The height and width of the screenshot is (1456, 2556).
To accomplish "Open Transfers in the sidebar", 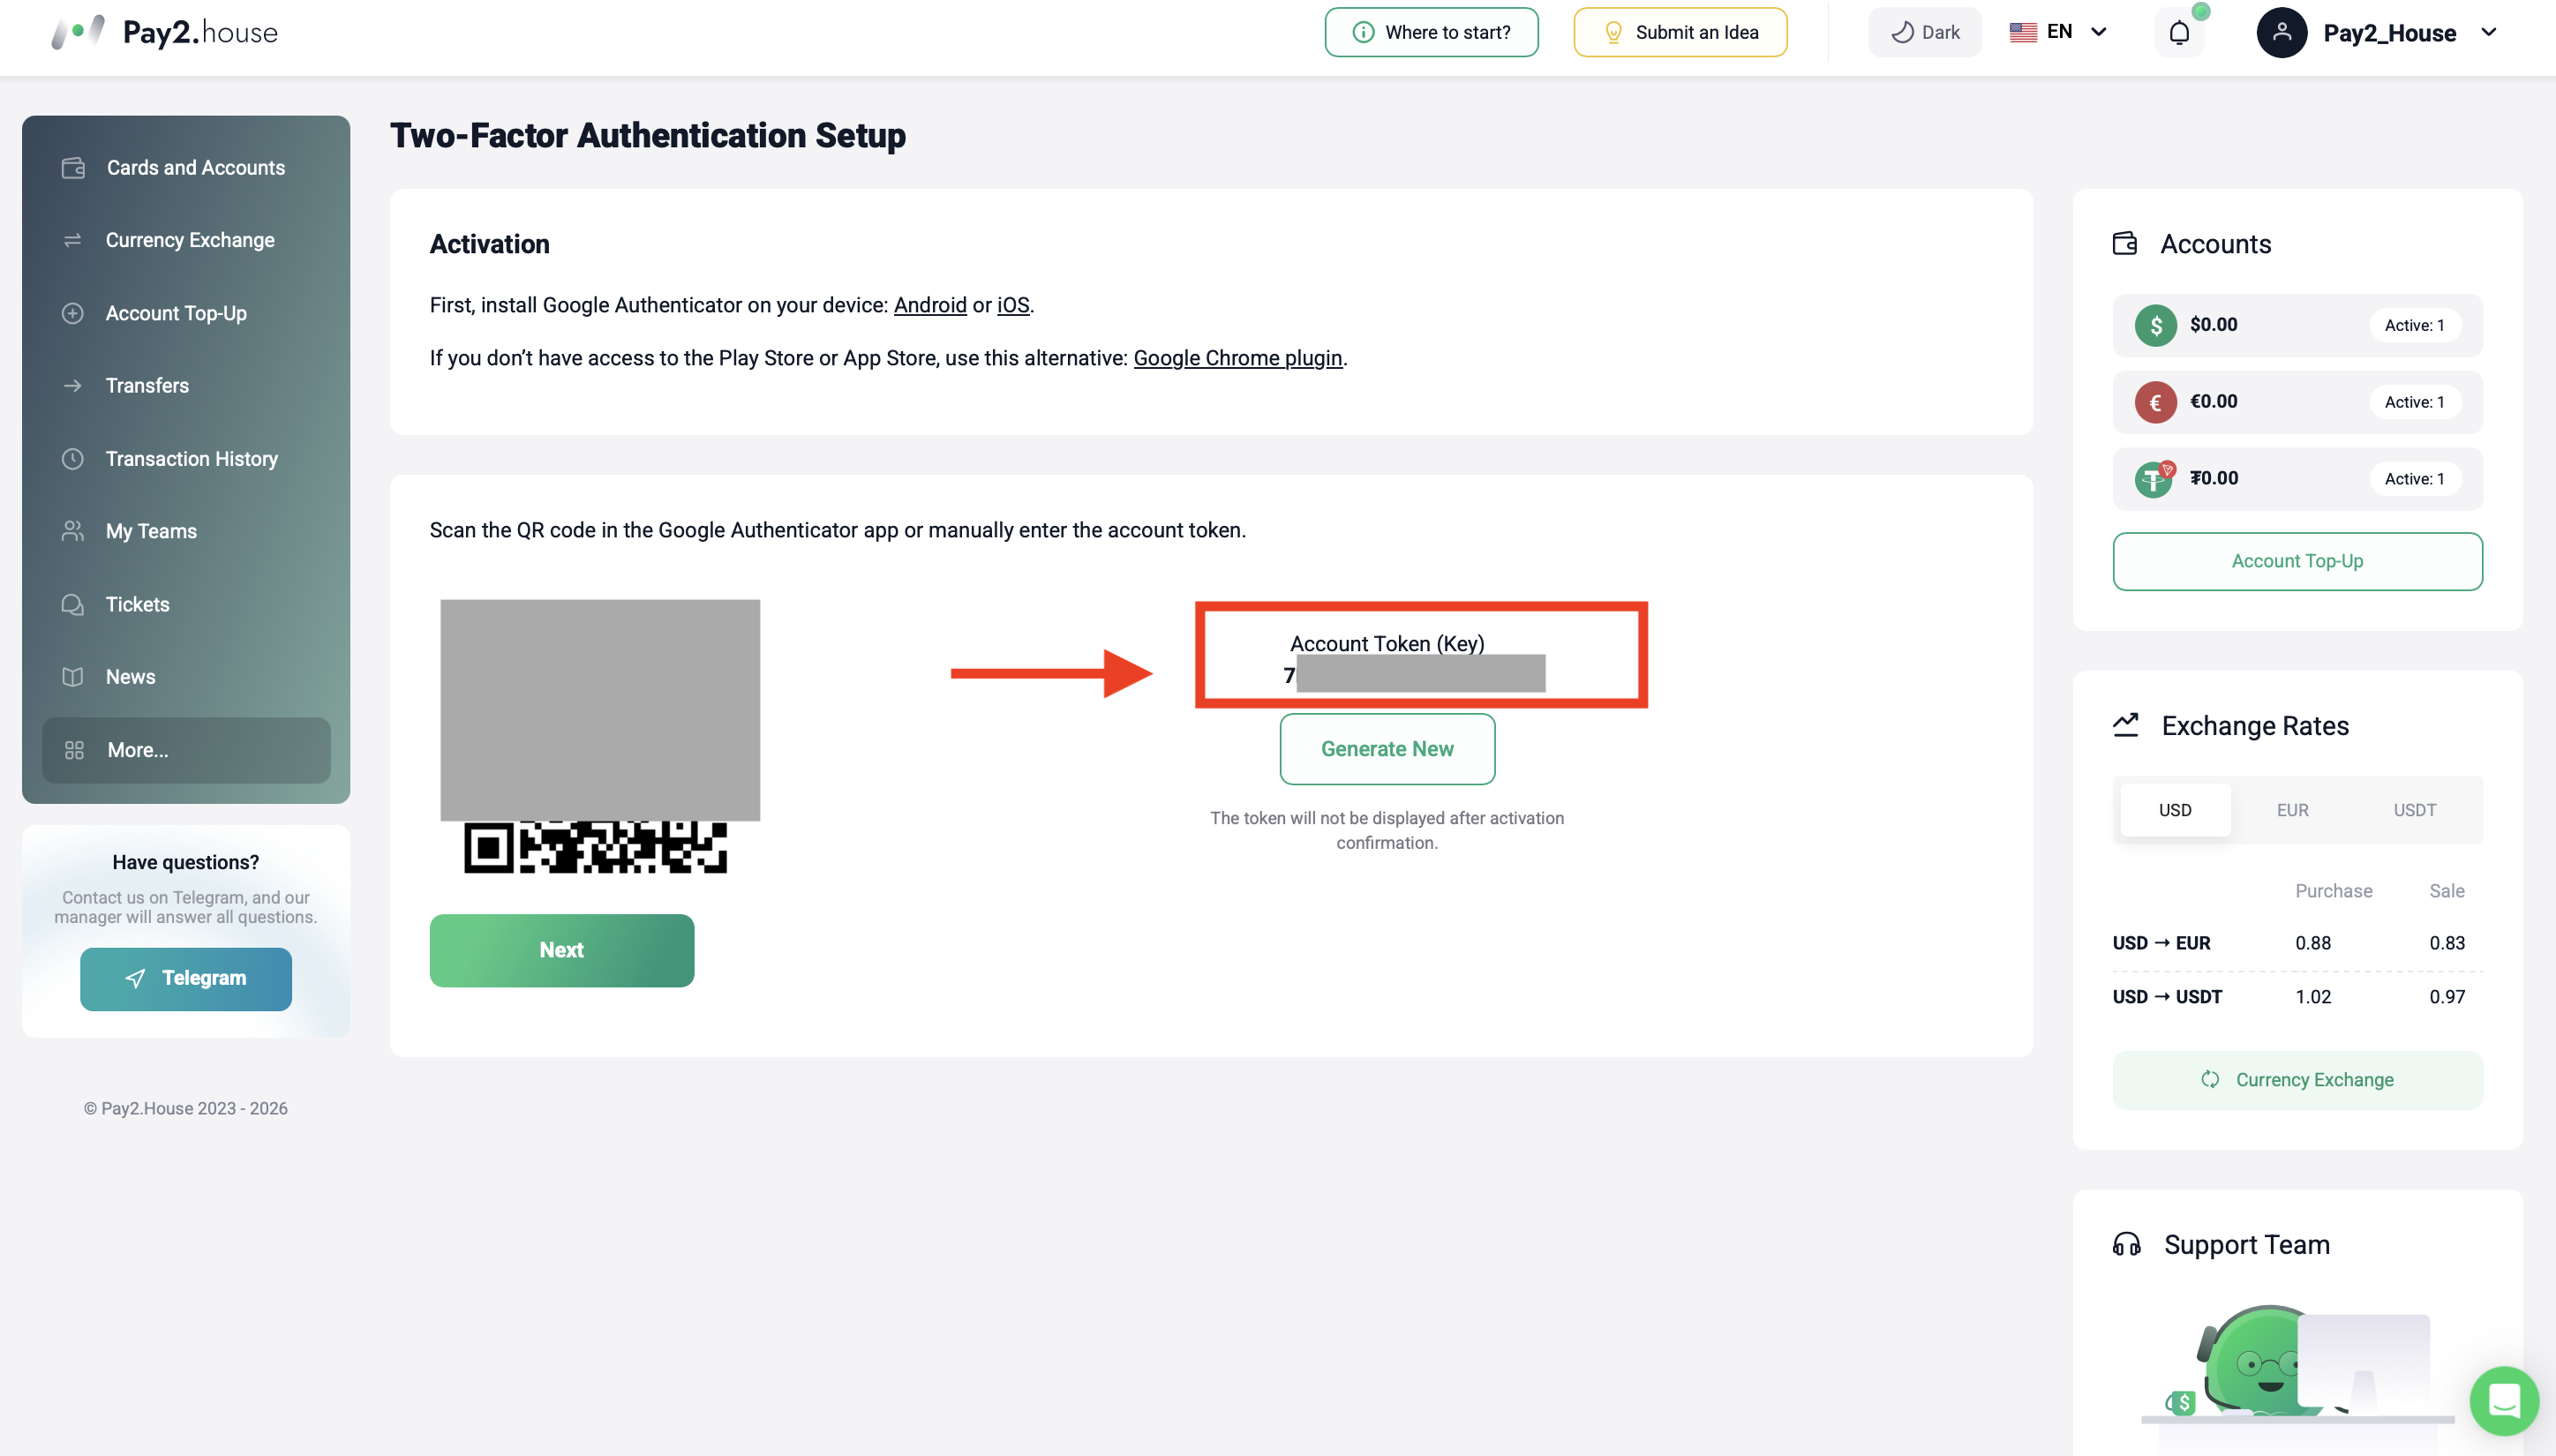I will (186, 386).
